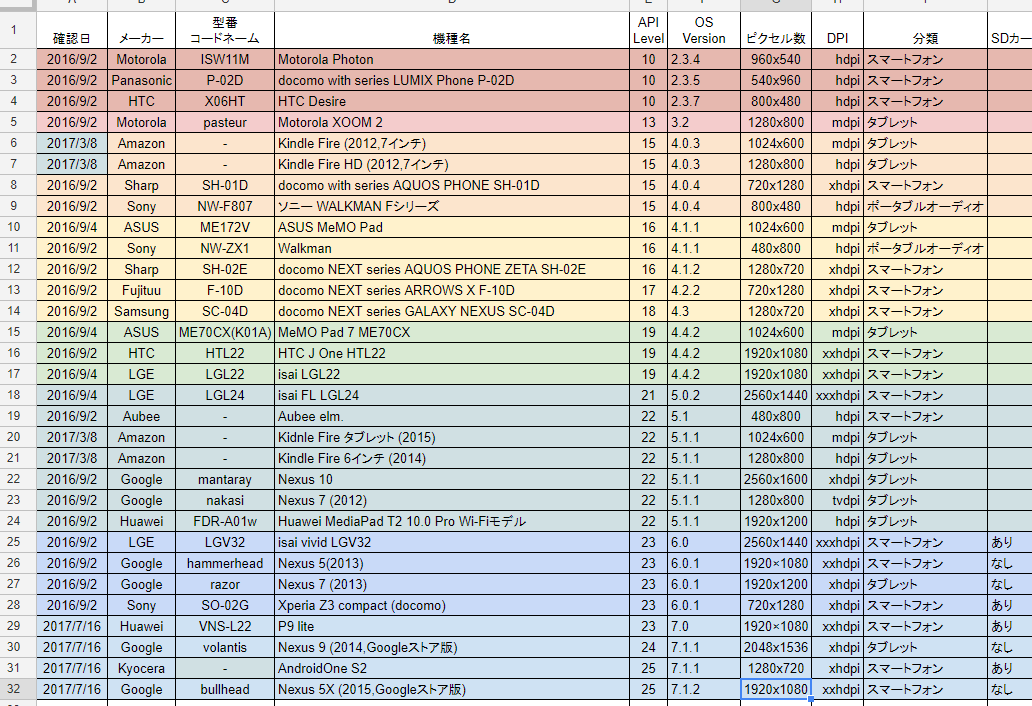
Task: Select the 機種名 column header cell
Action: tap(452, 30)
